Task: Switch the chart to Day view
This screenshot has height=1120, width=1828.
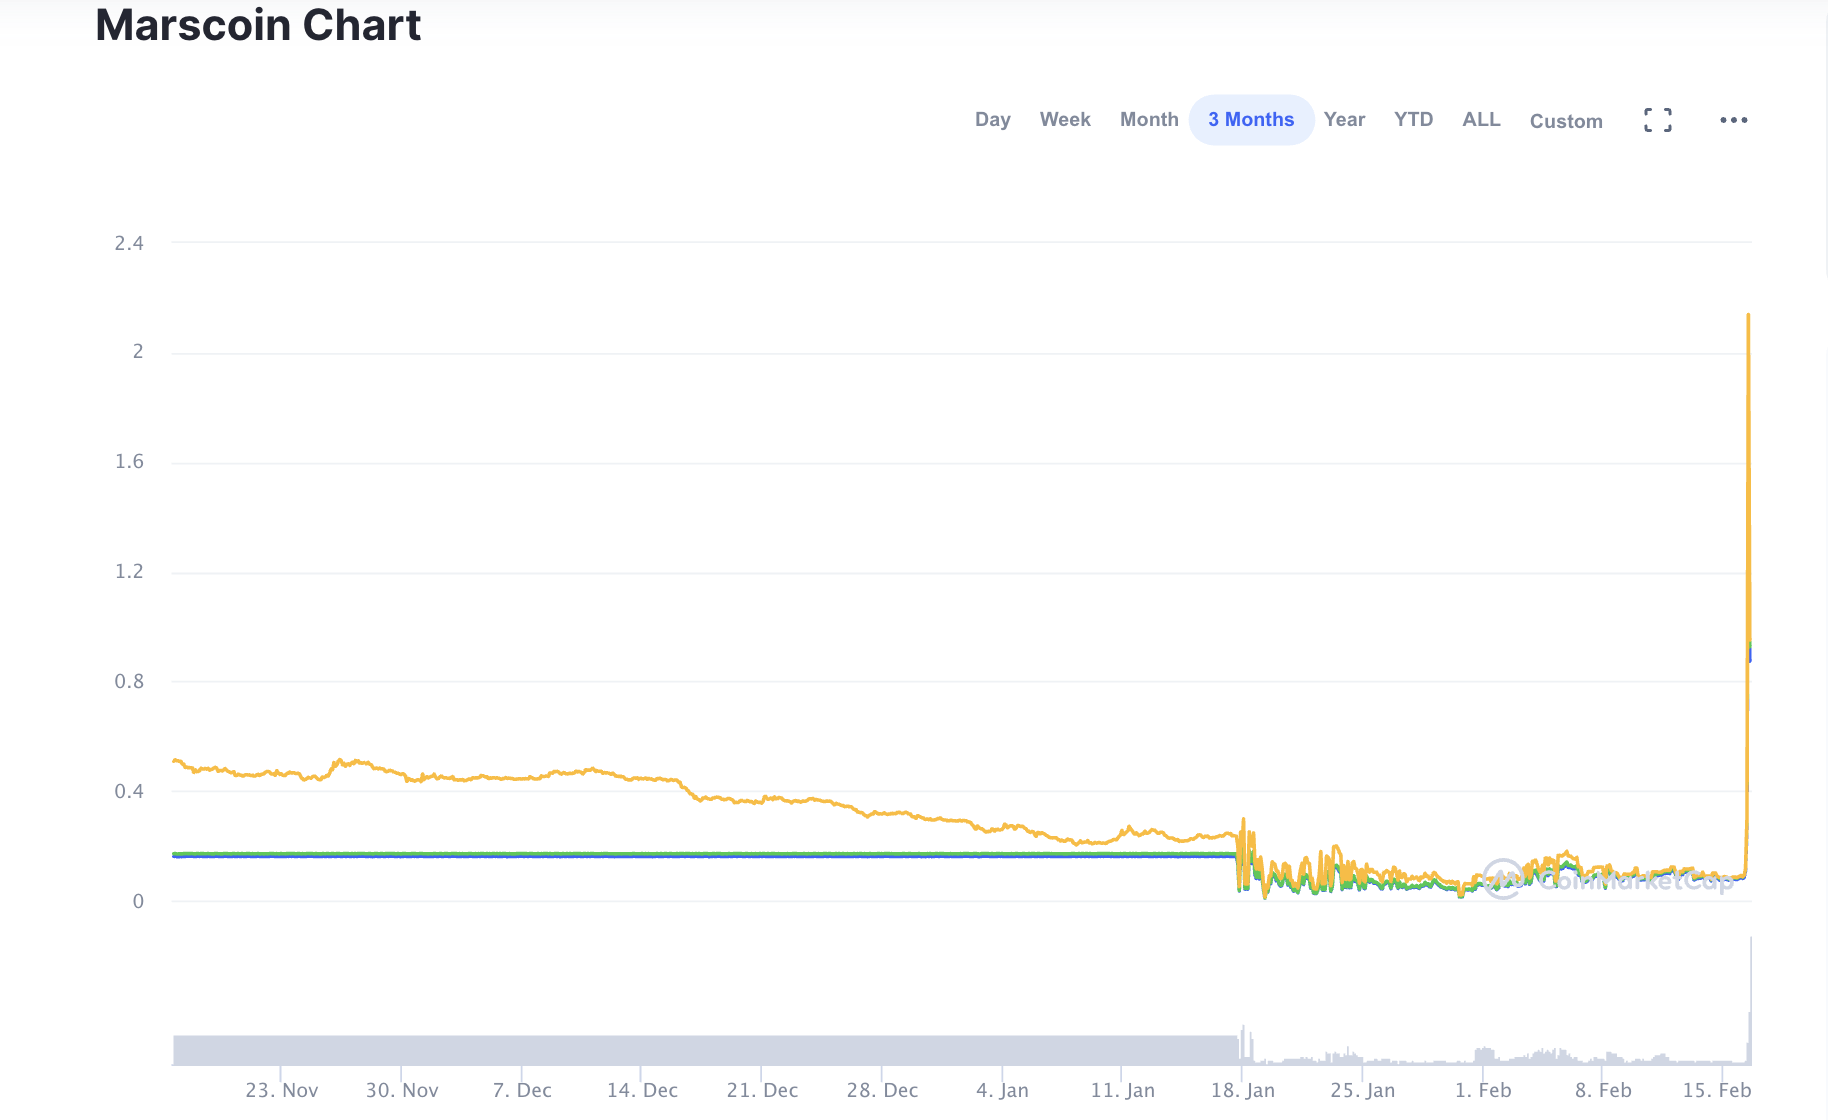Action: coord(993,119)
